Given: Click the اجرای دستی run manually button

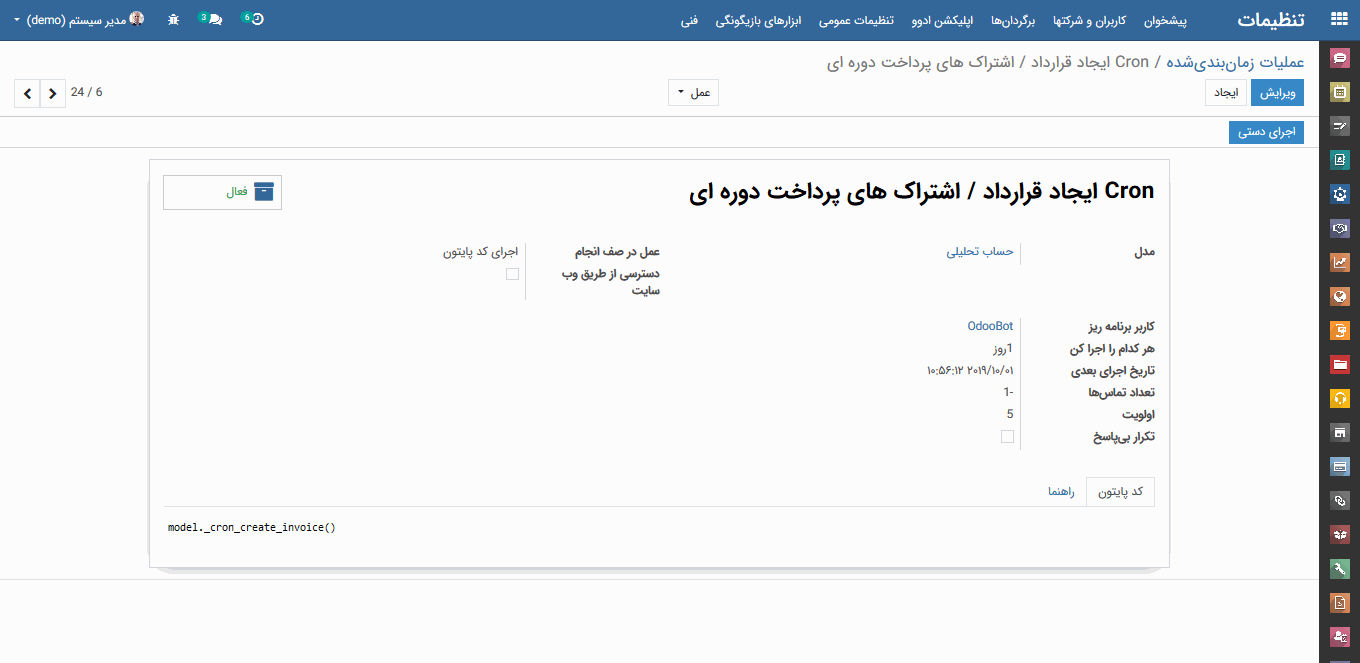Looking at the screenshot, I should click(x=1266, y=132).
